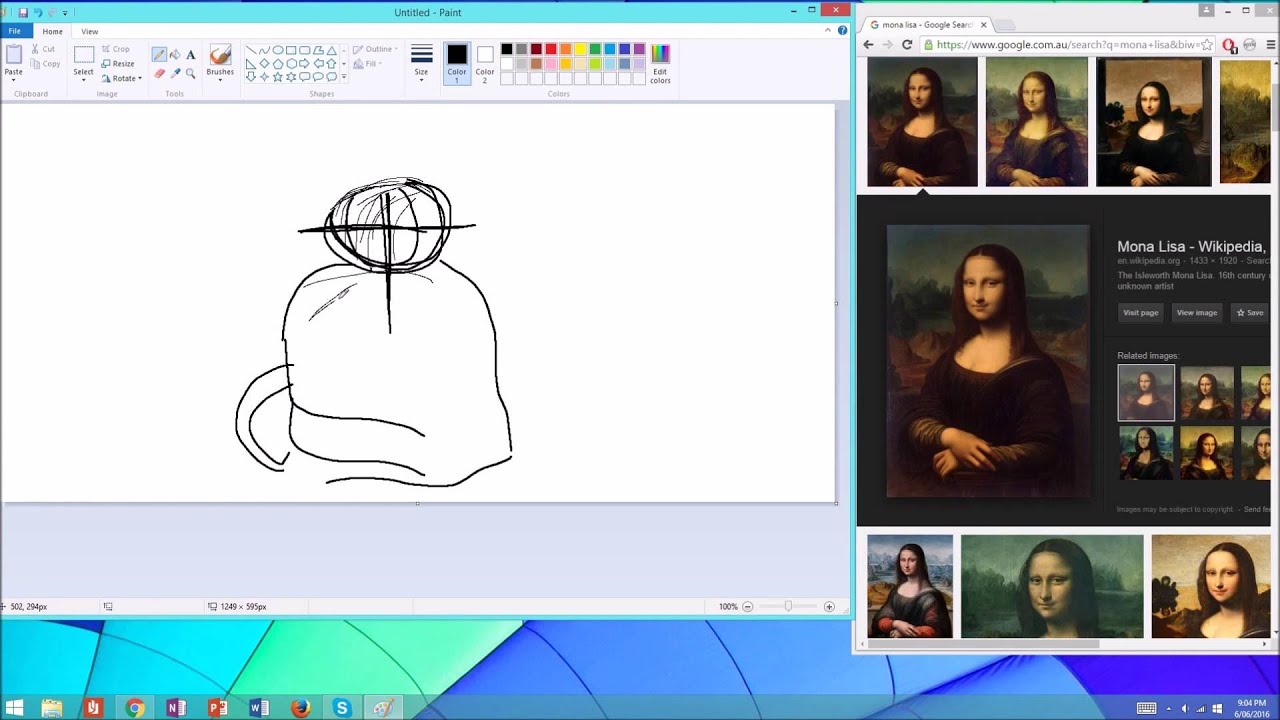Image resolution: width=1280 pixels, height=720 pixels.
Task: Click the Paste clipboard icon
Action: click(x=13, y=54)
